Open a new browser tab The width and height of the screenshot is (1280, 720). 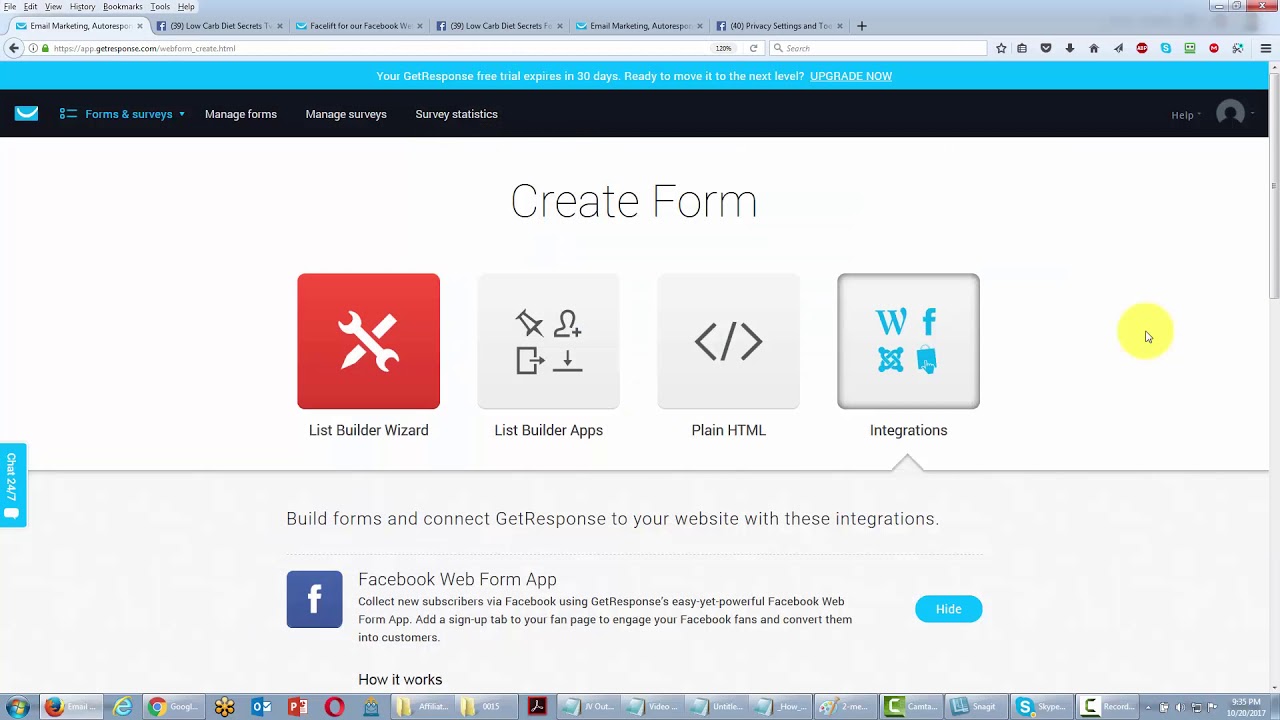tap(861, 26)
